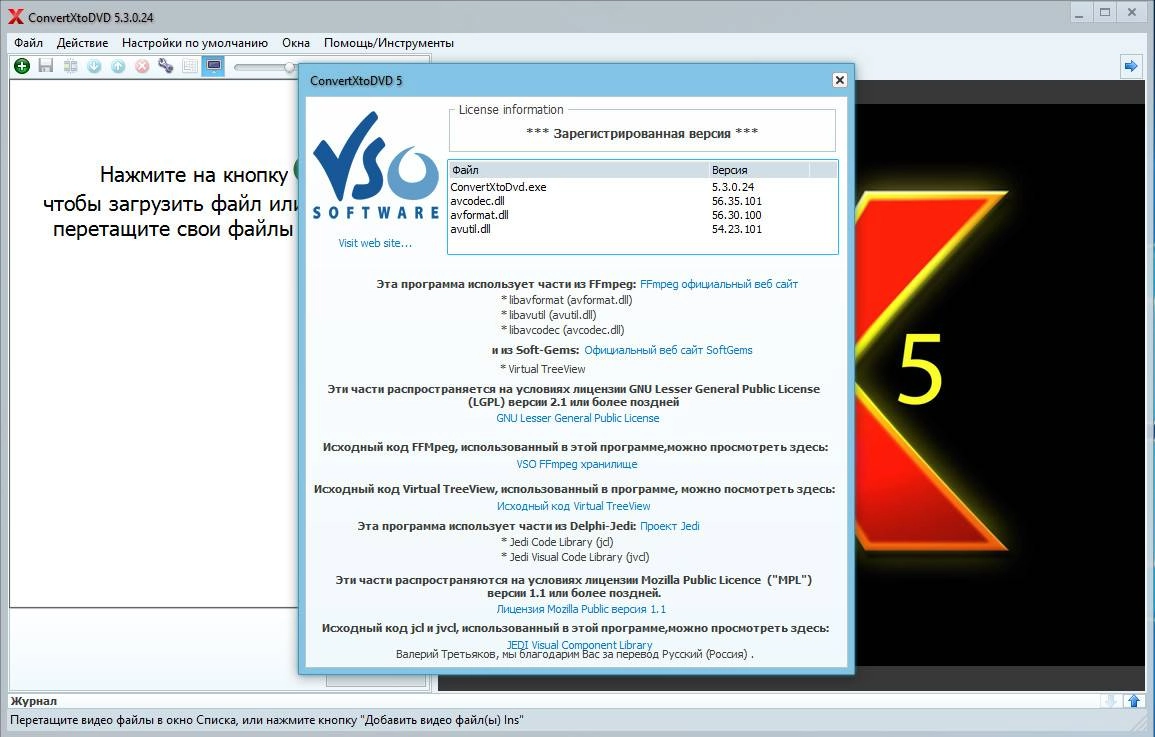Toggle the preview monitor toolbar icon
Image resolution: width=1155 pixels, height=737 pixels.
pos(214,66)
